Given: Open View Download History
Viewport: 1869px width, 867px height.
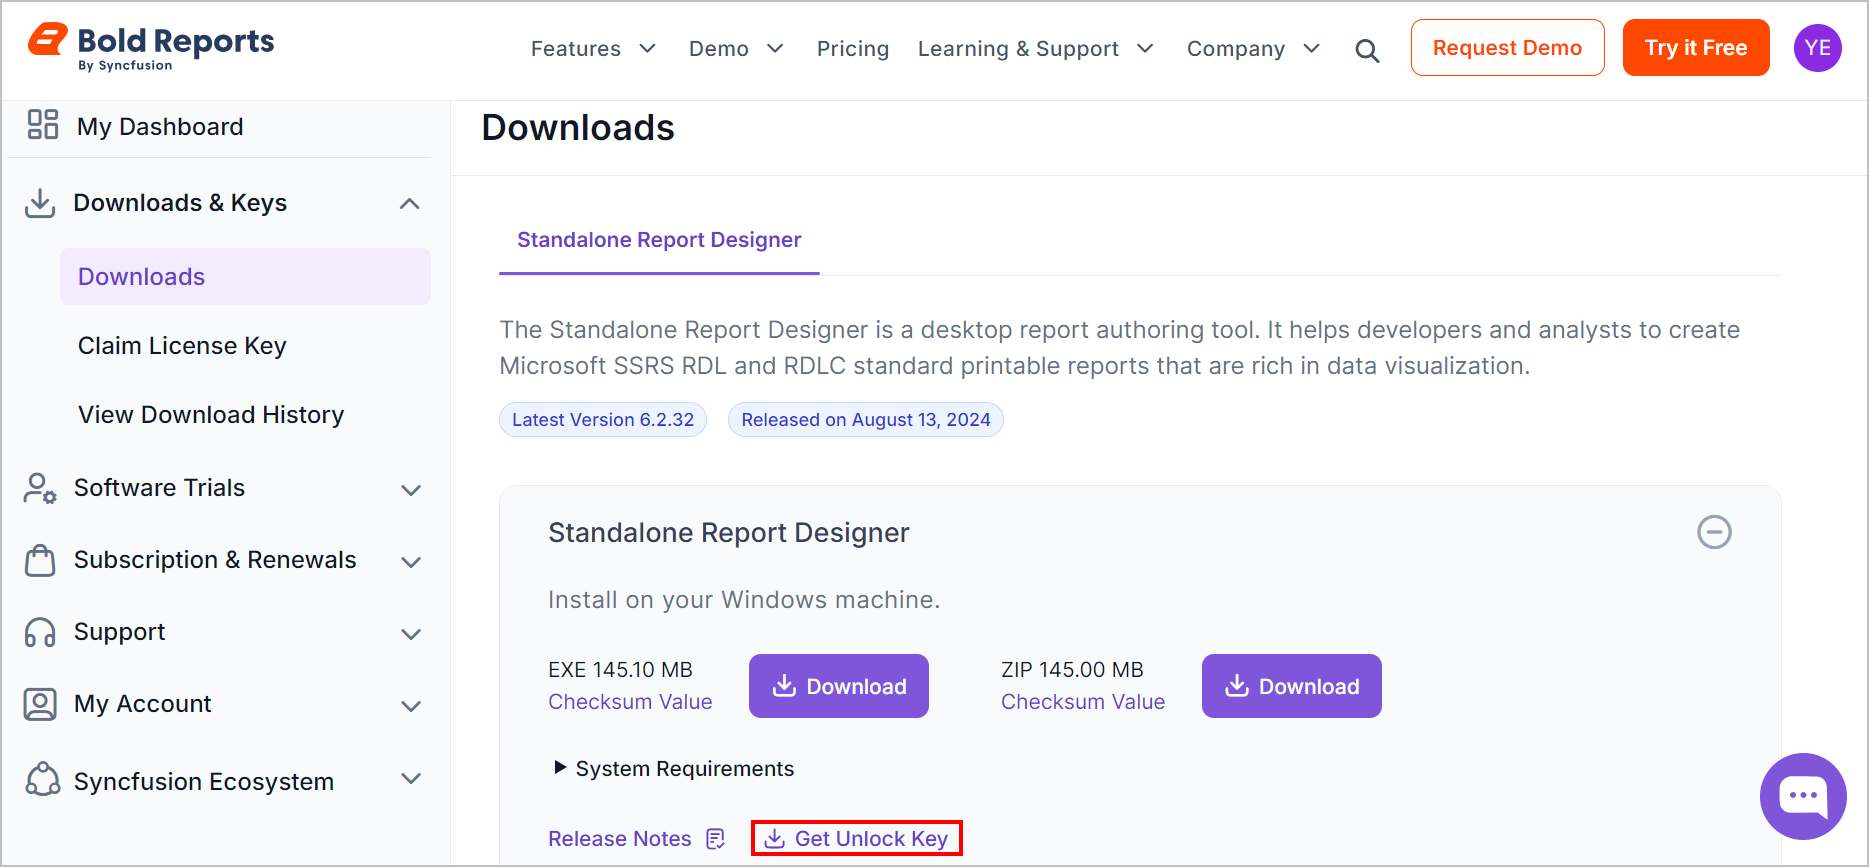Looking at the screenshot, I should pyautogui.click(x=211, y=415).
